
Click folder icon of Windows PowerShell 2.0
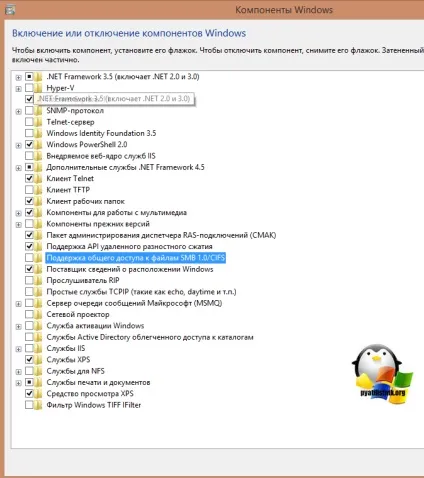(38, 145)
